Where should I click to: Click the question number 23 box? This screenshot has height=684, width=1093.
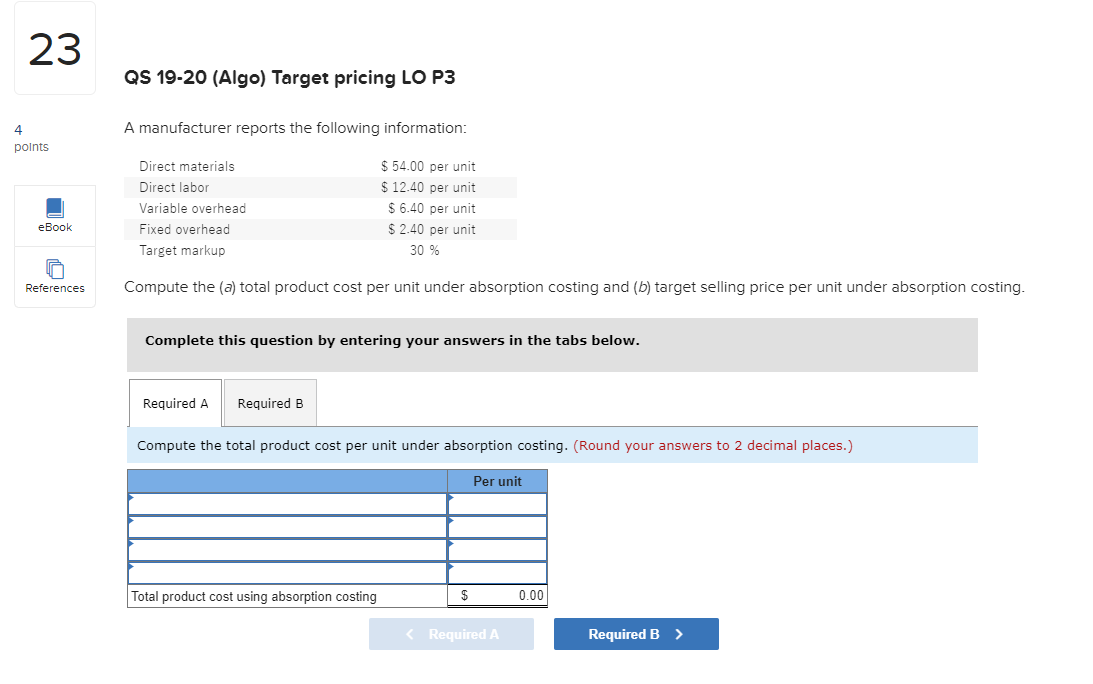54,48
